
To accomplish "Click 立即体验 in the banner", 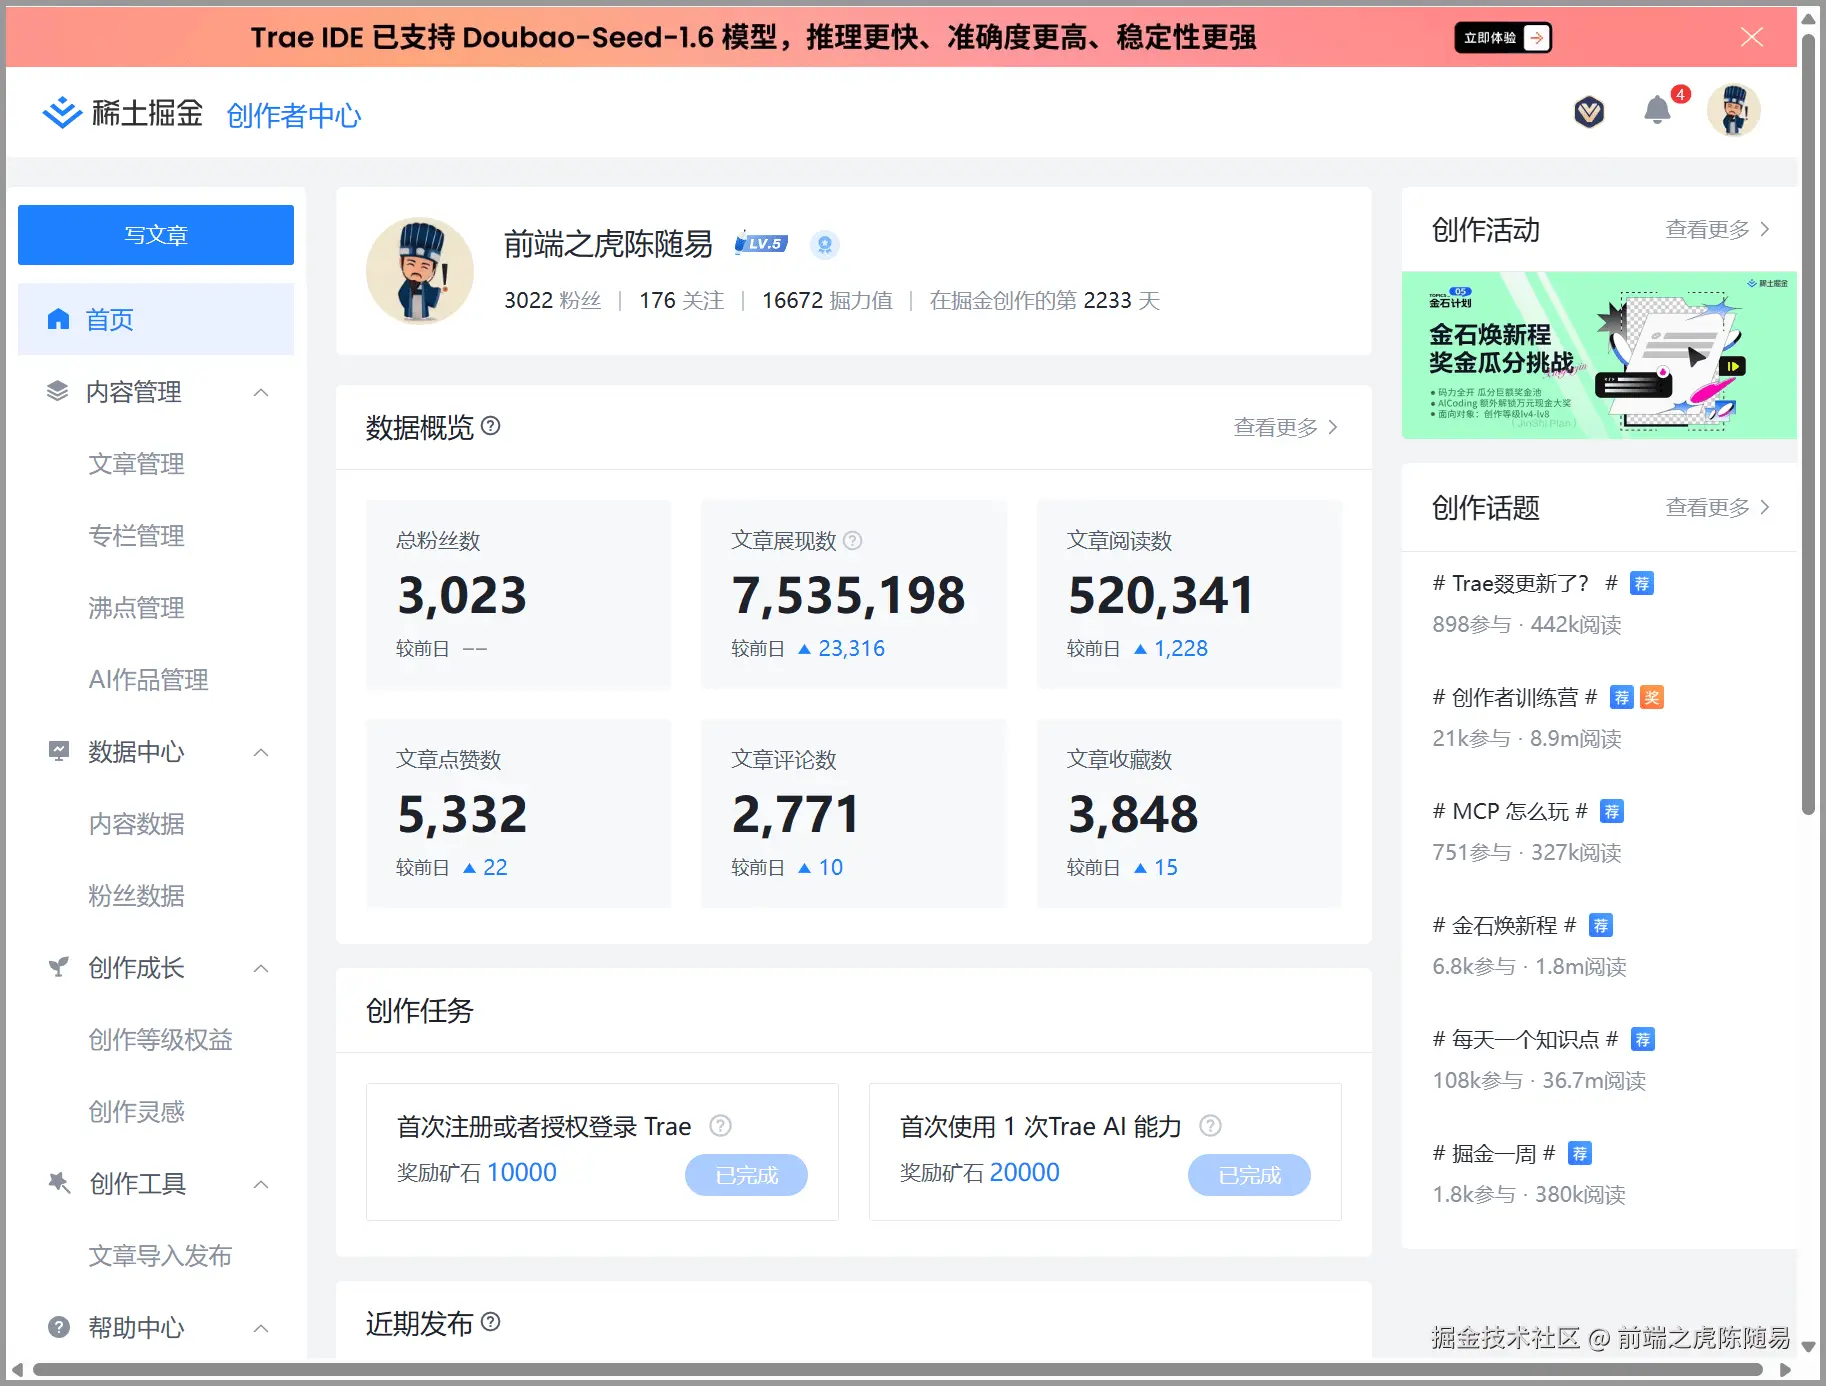I will 1502,38.
